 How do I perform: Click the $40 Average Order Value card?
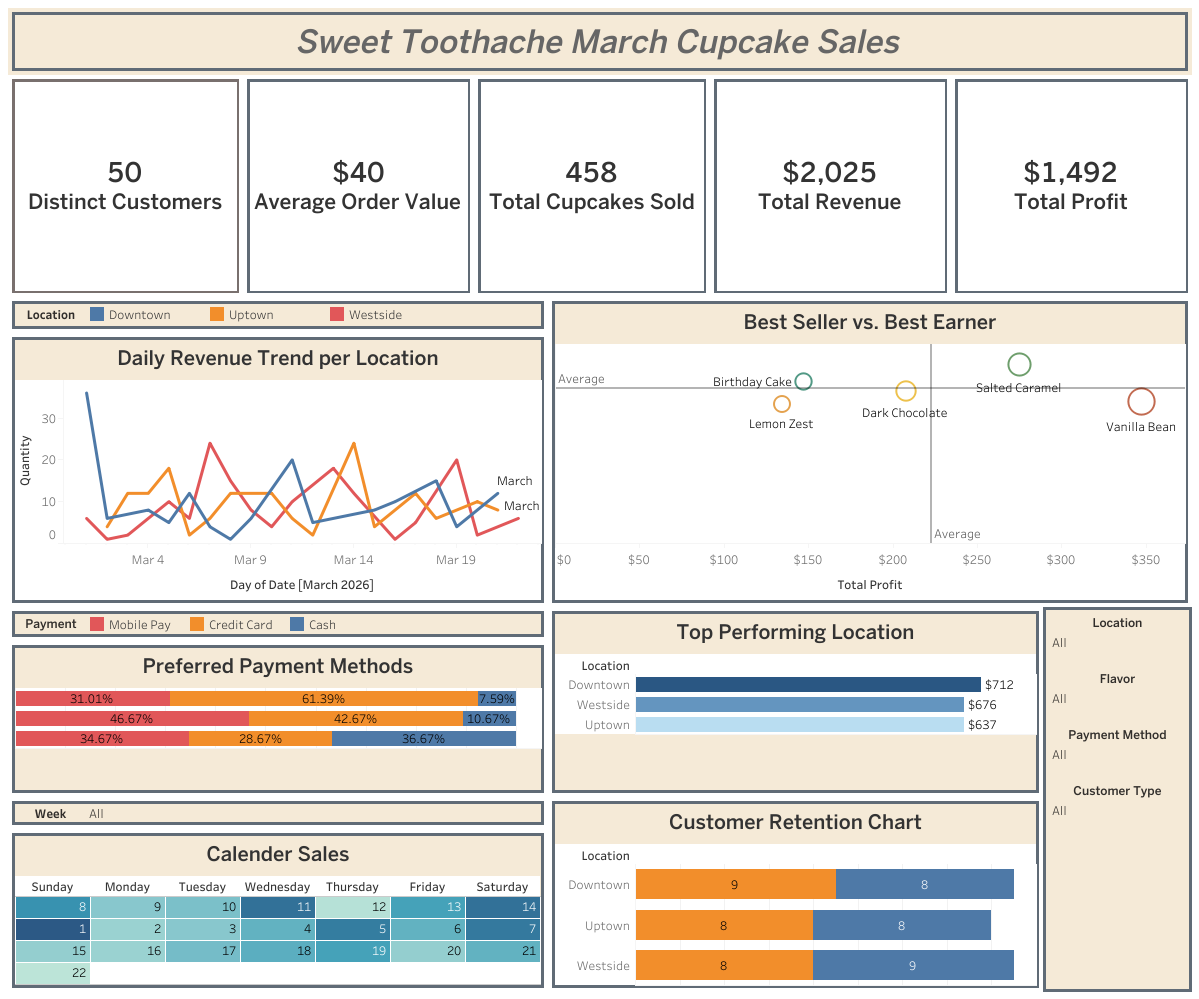[358, 186]
